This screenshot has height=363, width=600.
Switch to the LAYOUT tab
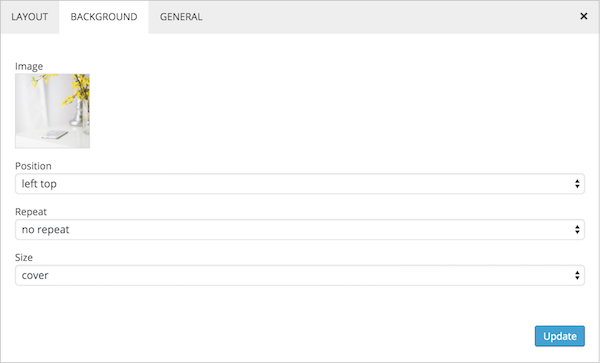click(x=29, y=17)
